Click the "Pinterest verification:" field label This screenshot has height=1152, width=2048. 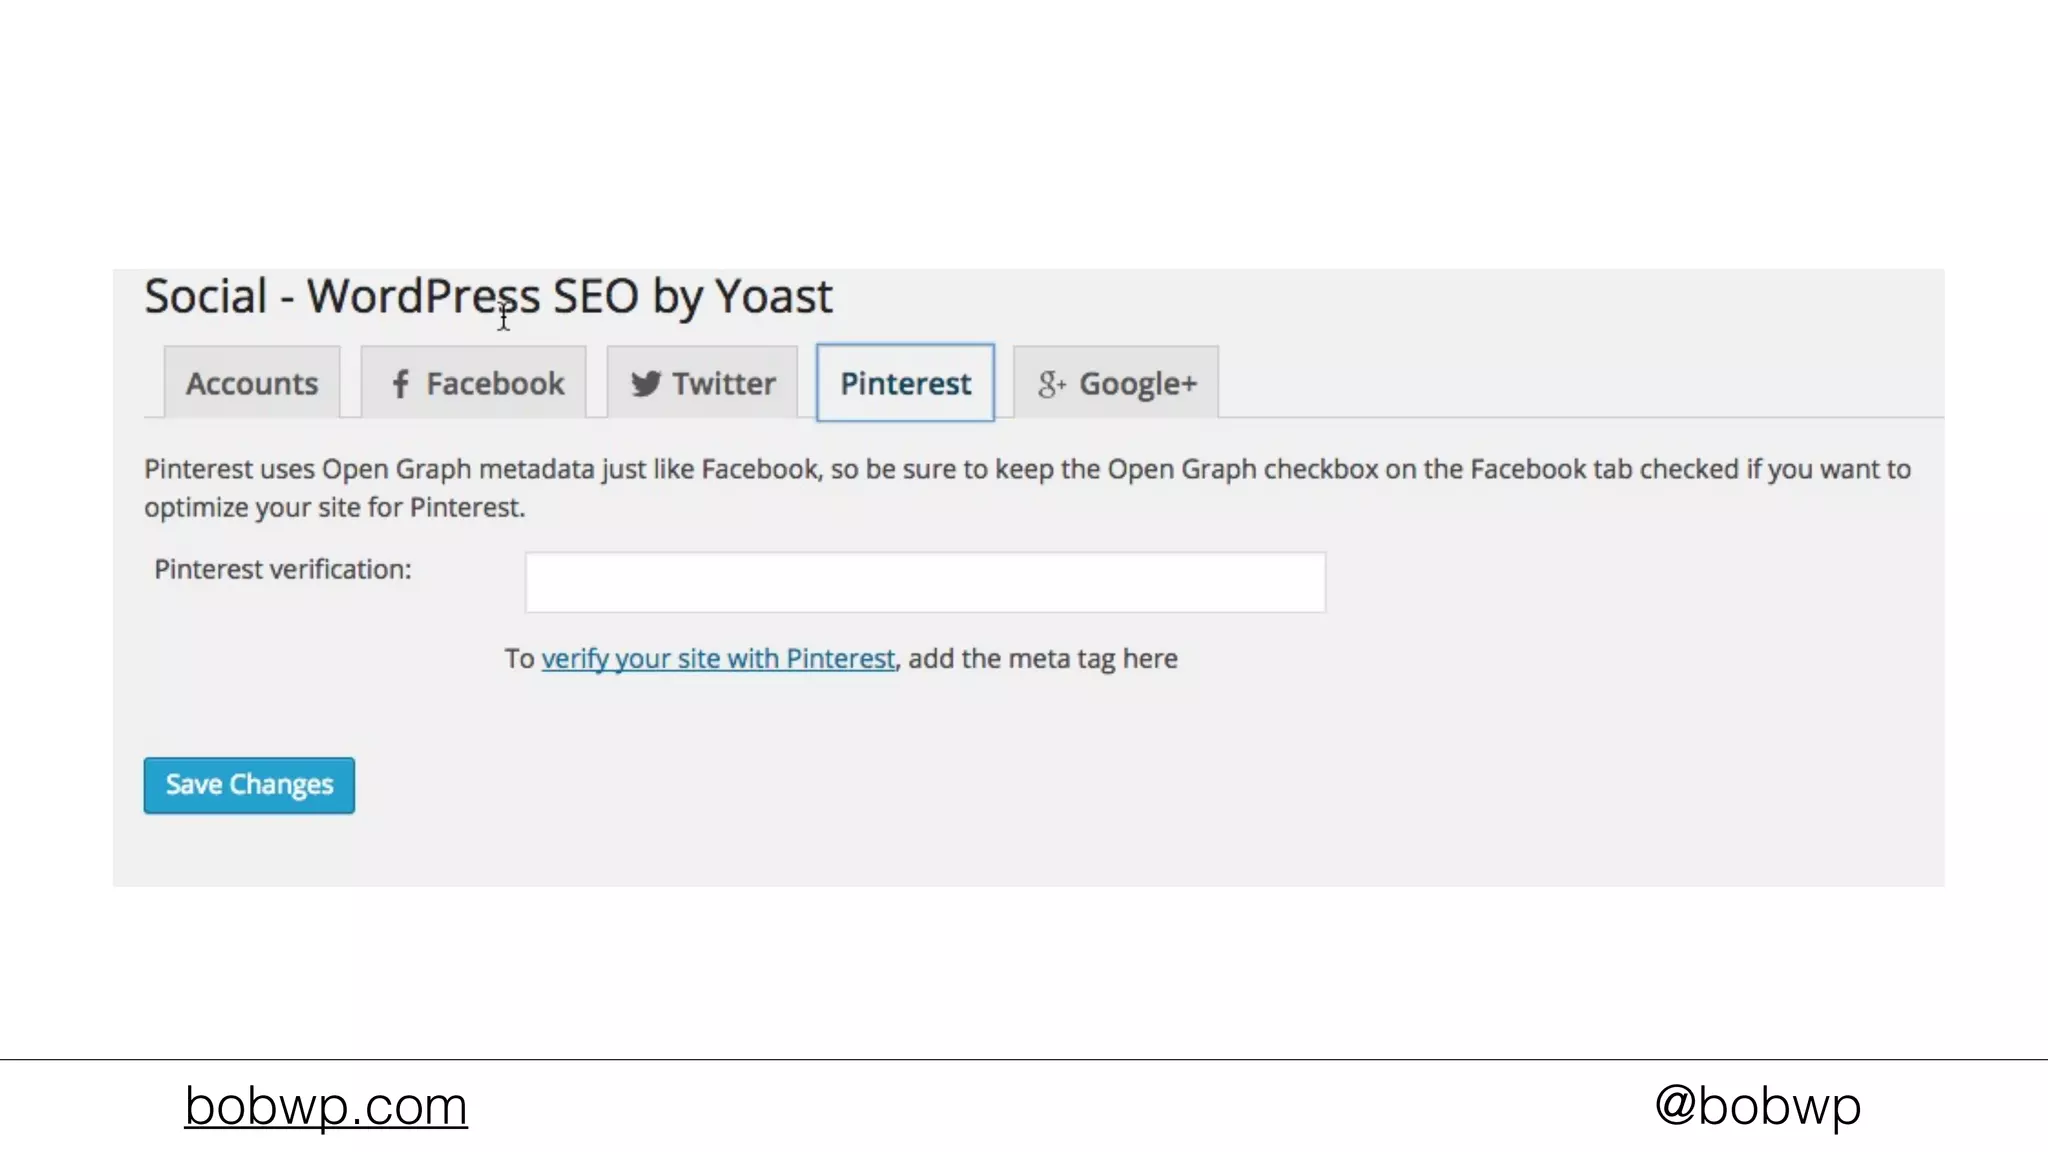pos(283,570)
